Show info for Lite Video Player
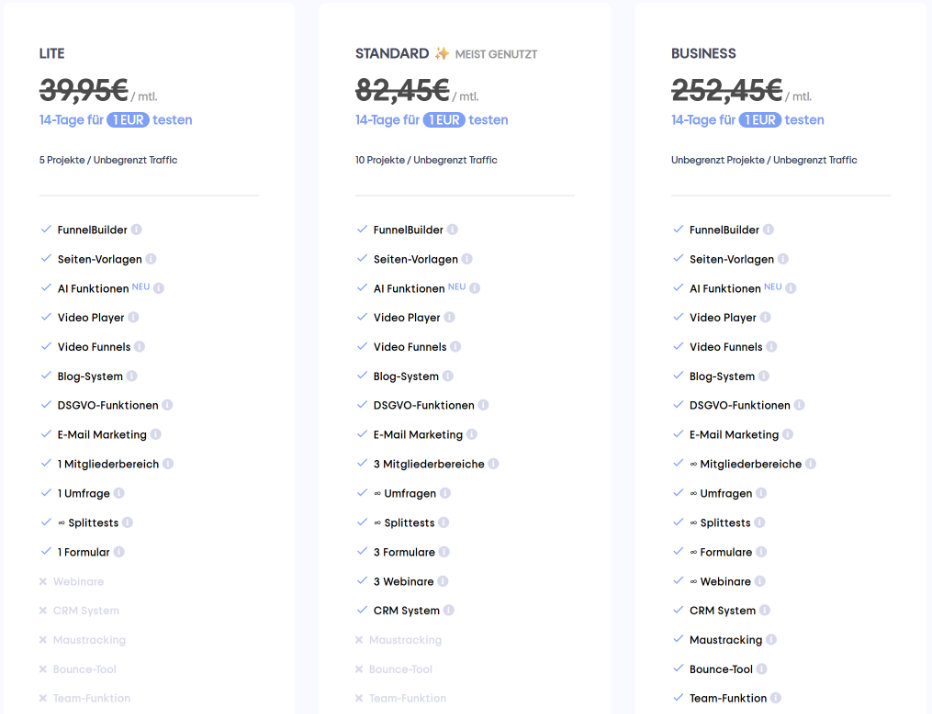Viewport: 932px width, 714px height. tap(134, 317)
